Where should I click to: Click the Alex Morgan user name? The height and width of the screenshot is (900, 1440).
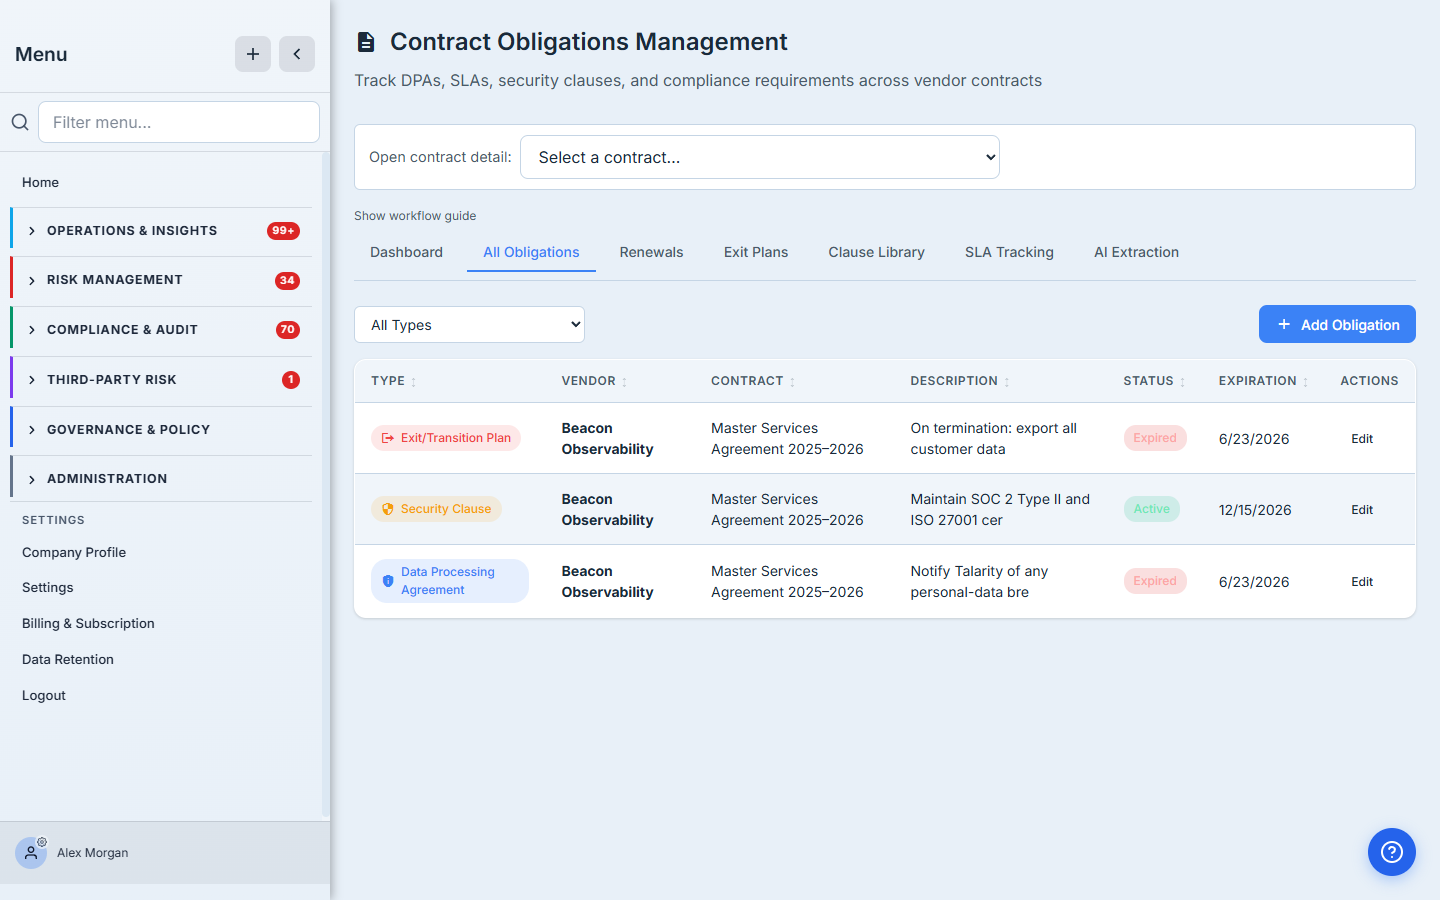(x=93, y=853)
